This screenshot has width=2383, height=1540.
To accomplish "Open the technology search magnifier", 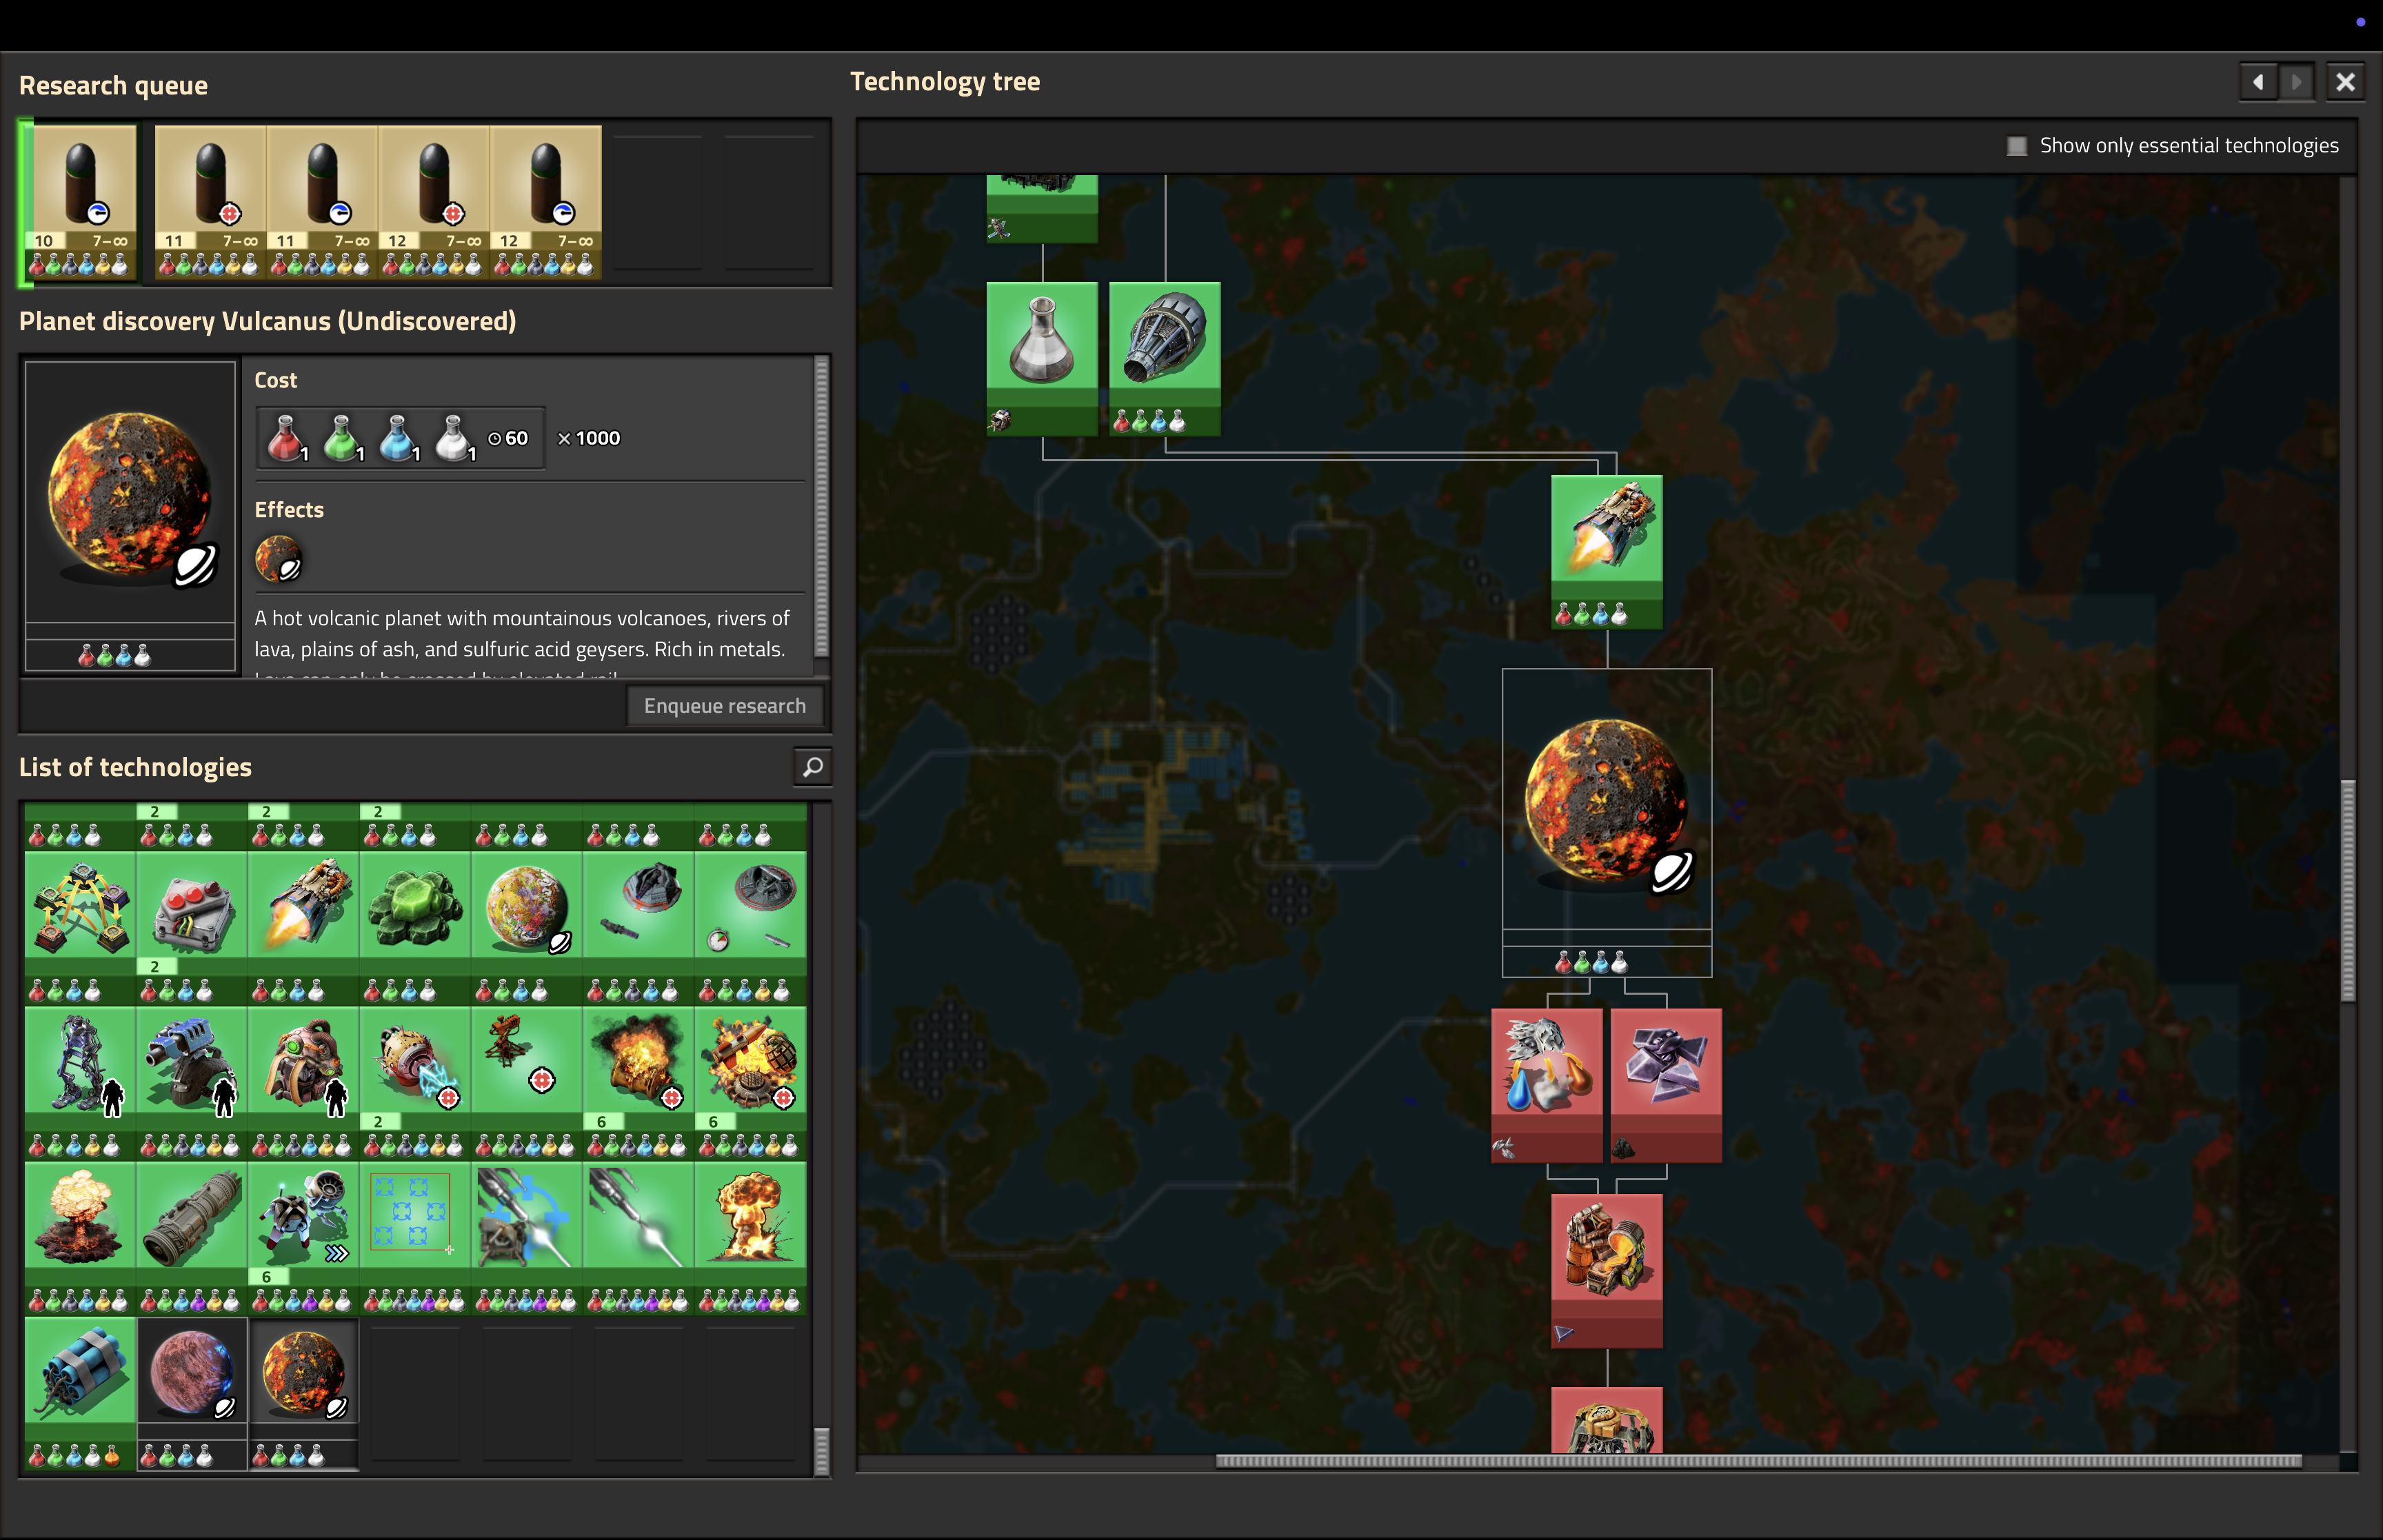I will point(812,767).
